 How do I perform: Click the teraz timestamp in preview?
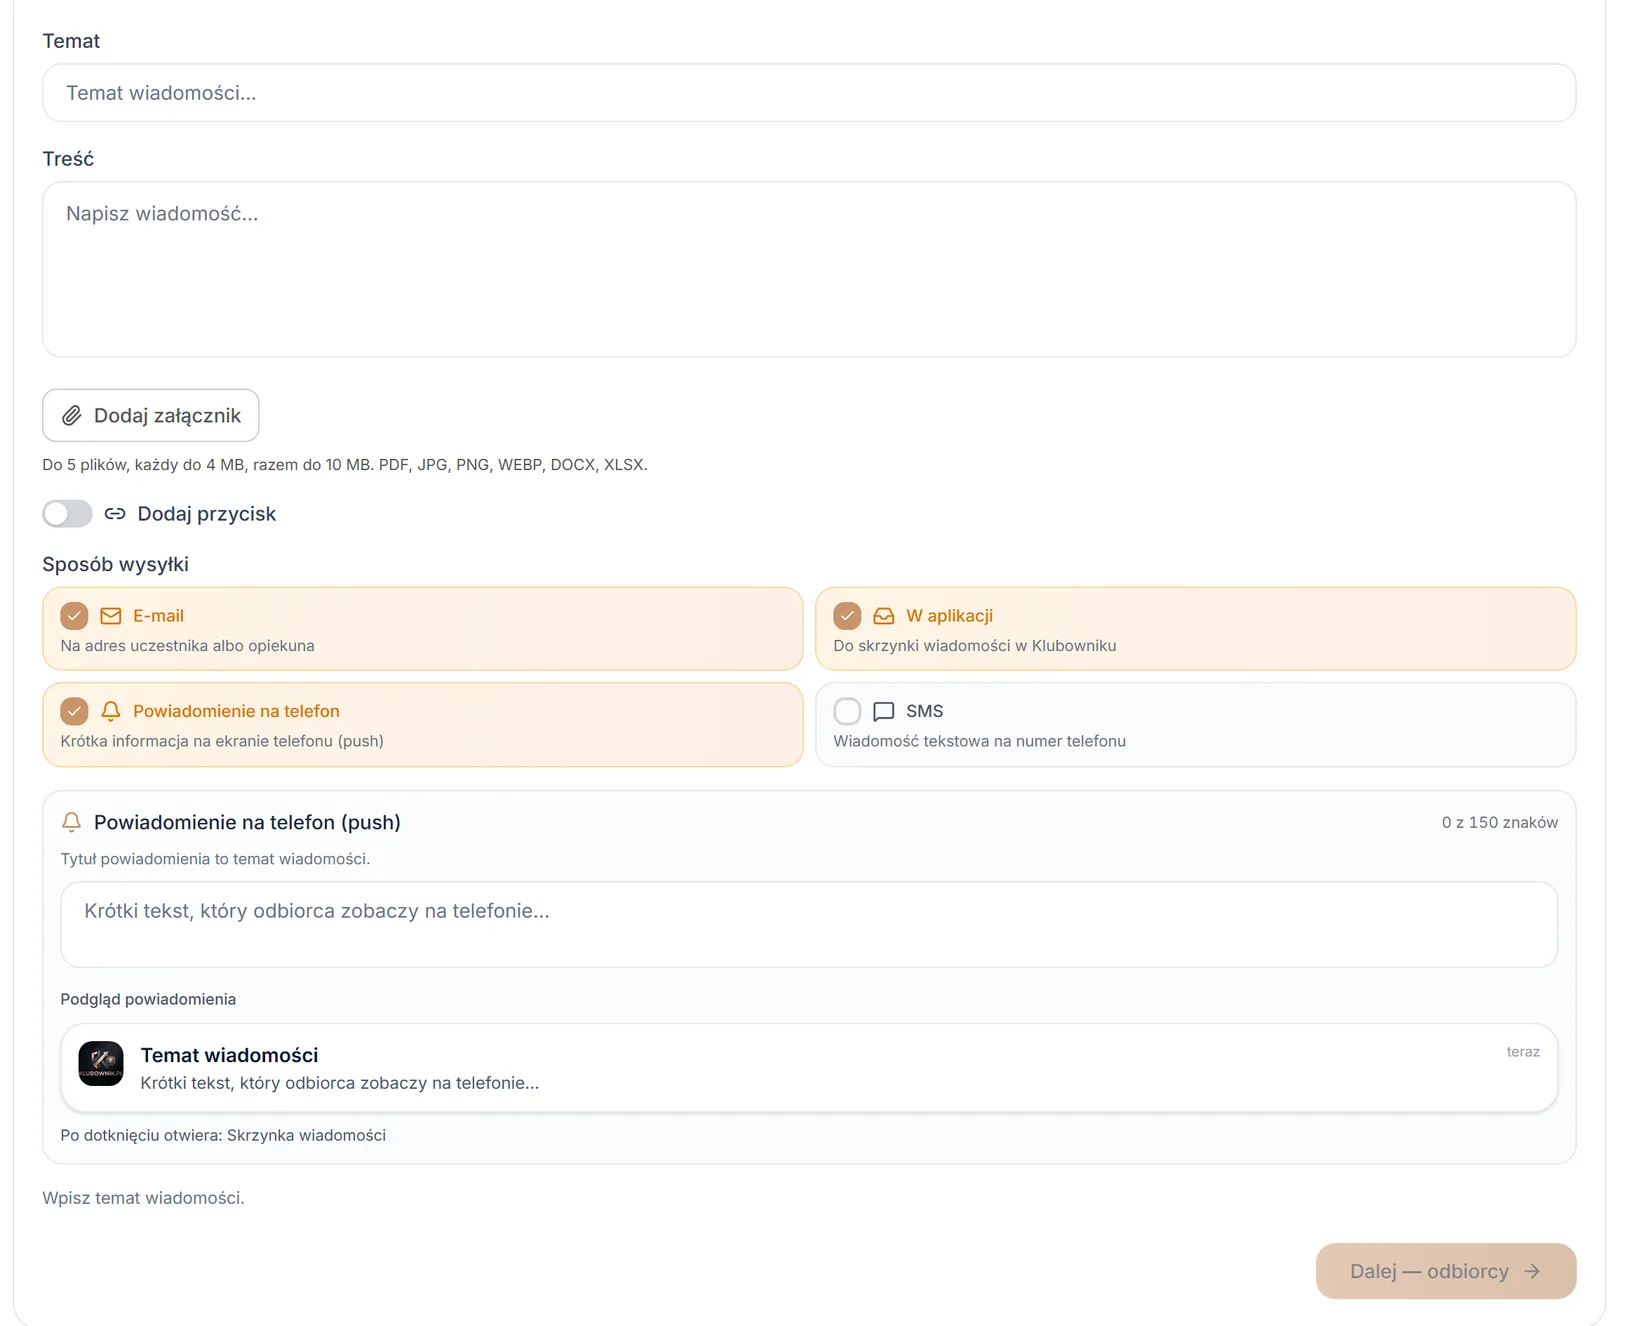click(1523, 1052)
